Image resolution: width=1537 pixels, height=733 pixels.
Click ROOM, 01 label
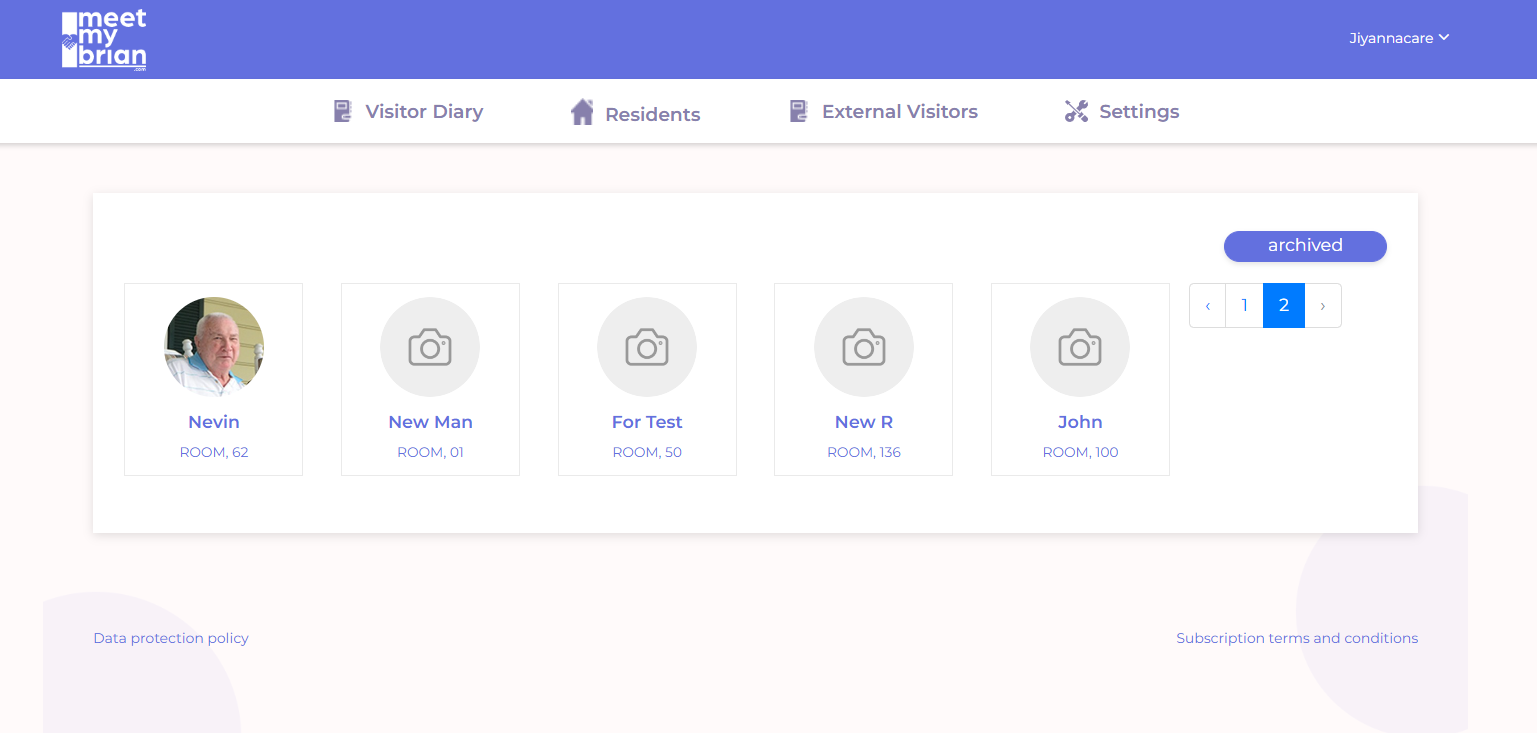pyautogui.click(x=430, y=452)
